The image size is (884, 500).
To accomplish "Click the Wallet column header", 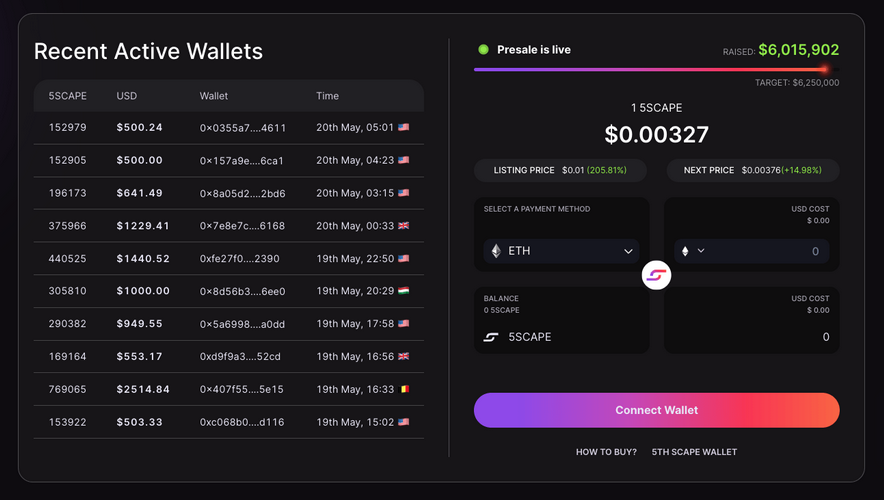I will click(x=214, y=96).
